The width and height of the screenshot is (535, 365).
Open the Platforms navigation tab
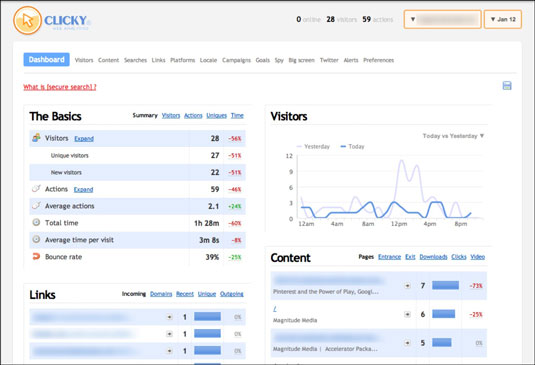click(x=183, y=60)
